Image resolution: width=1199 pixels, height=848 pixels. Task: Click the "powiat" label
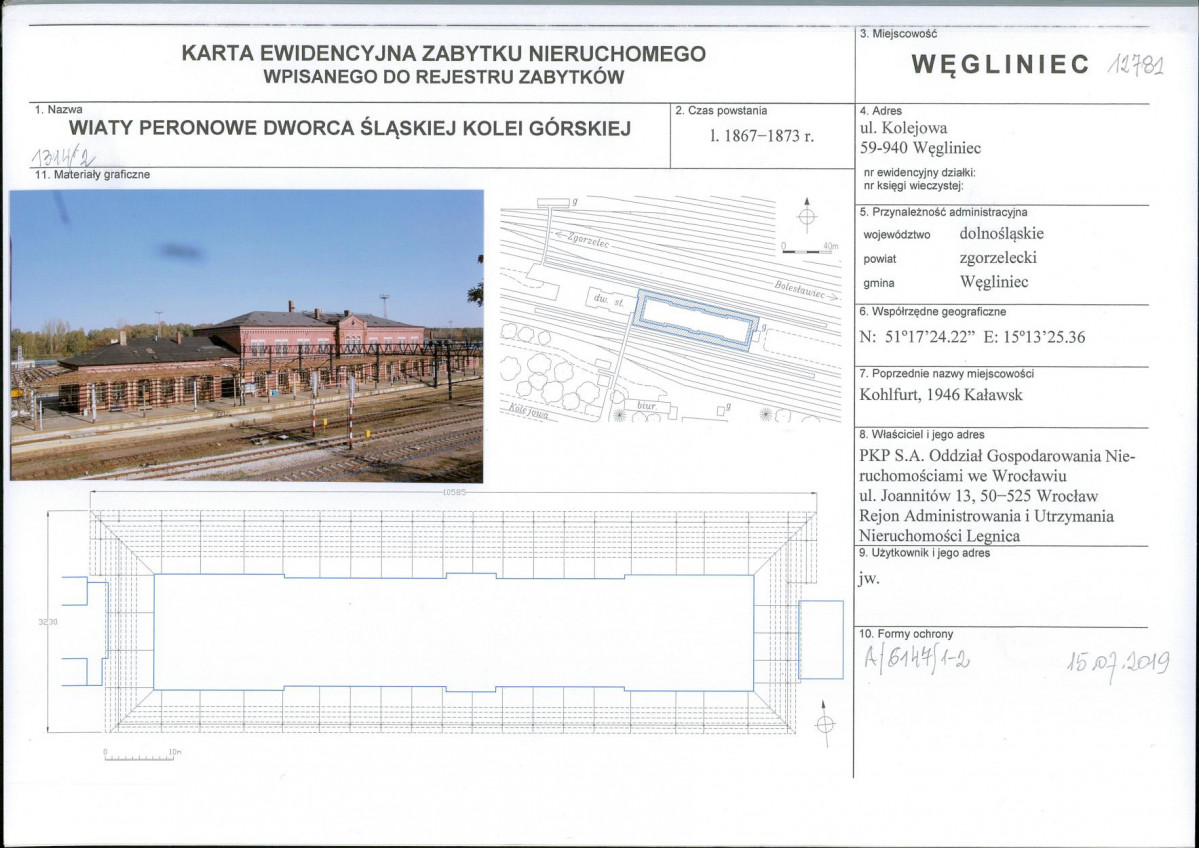pyautogui.click(x=879, y=259)
